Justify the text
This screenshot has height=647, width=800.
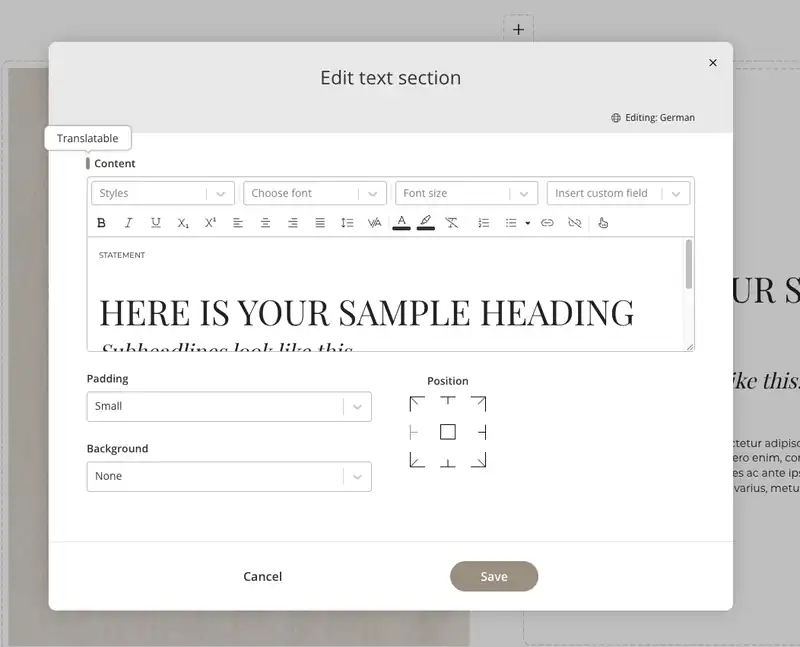(320, 223)
